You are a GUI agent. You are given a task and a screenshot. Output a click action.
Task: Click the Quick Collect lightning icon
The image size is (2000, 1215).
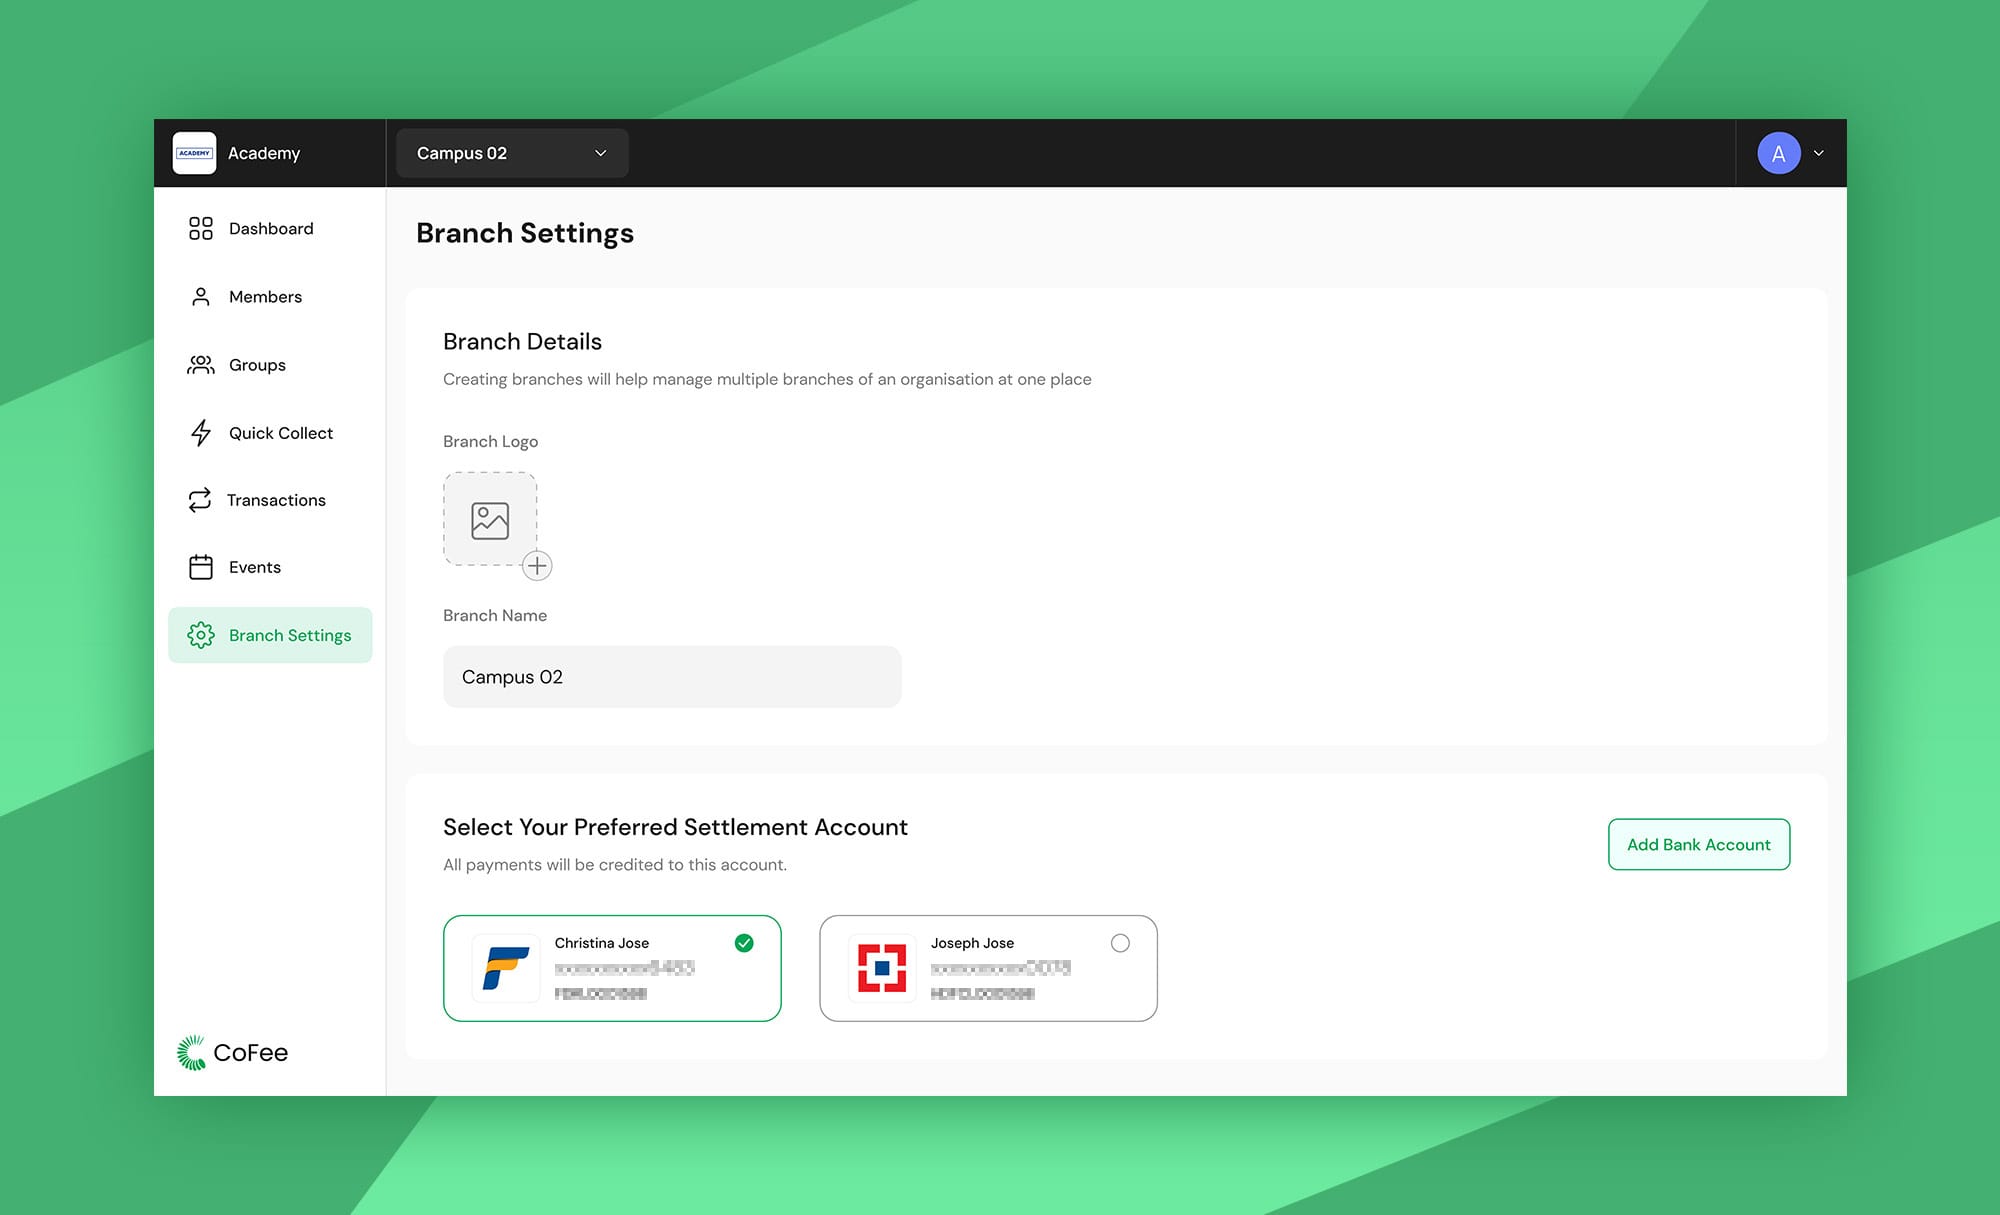click(x=201, y=433)
